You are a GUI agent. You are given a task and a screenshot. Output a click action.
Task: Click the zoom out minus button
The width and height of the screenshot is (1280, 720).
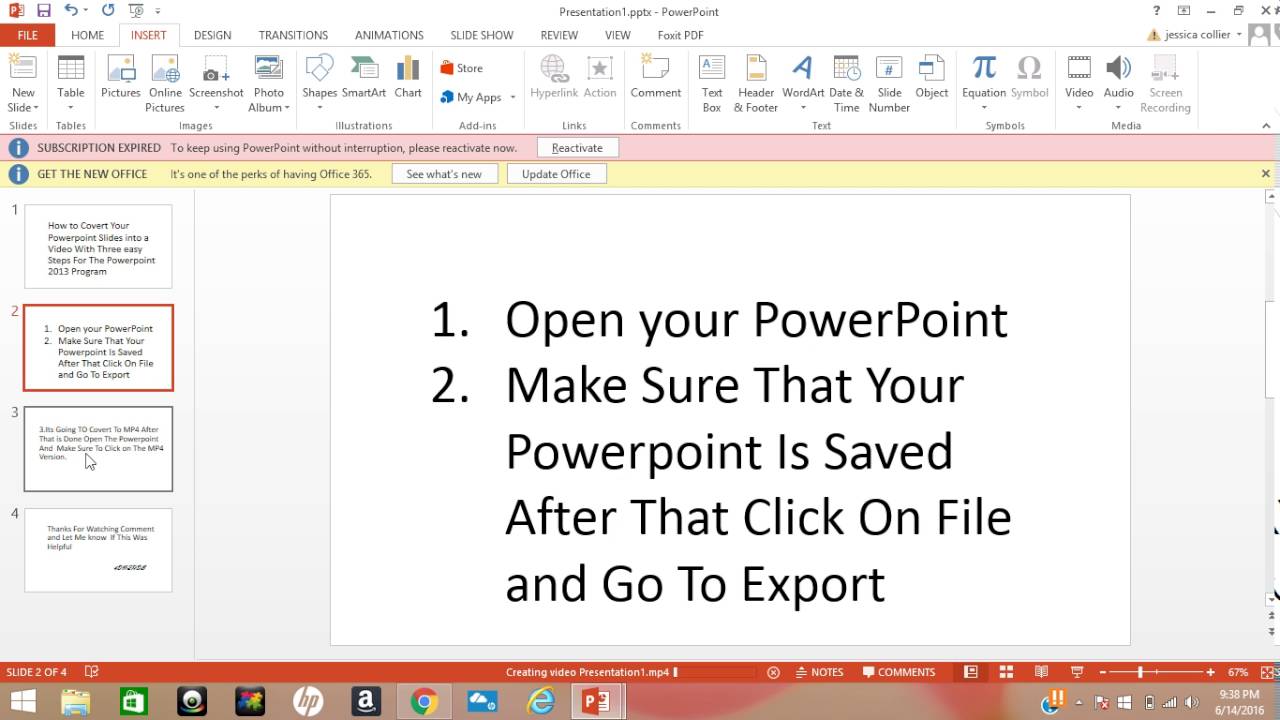tap(1104, 672)
